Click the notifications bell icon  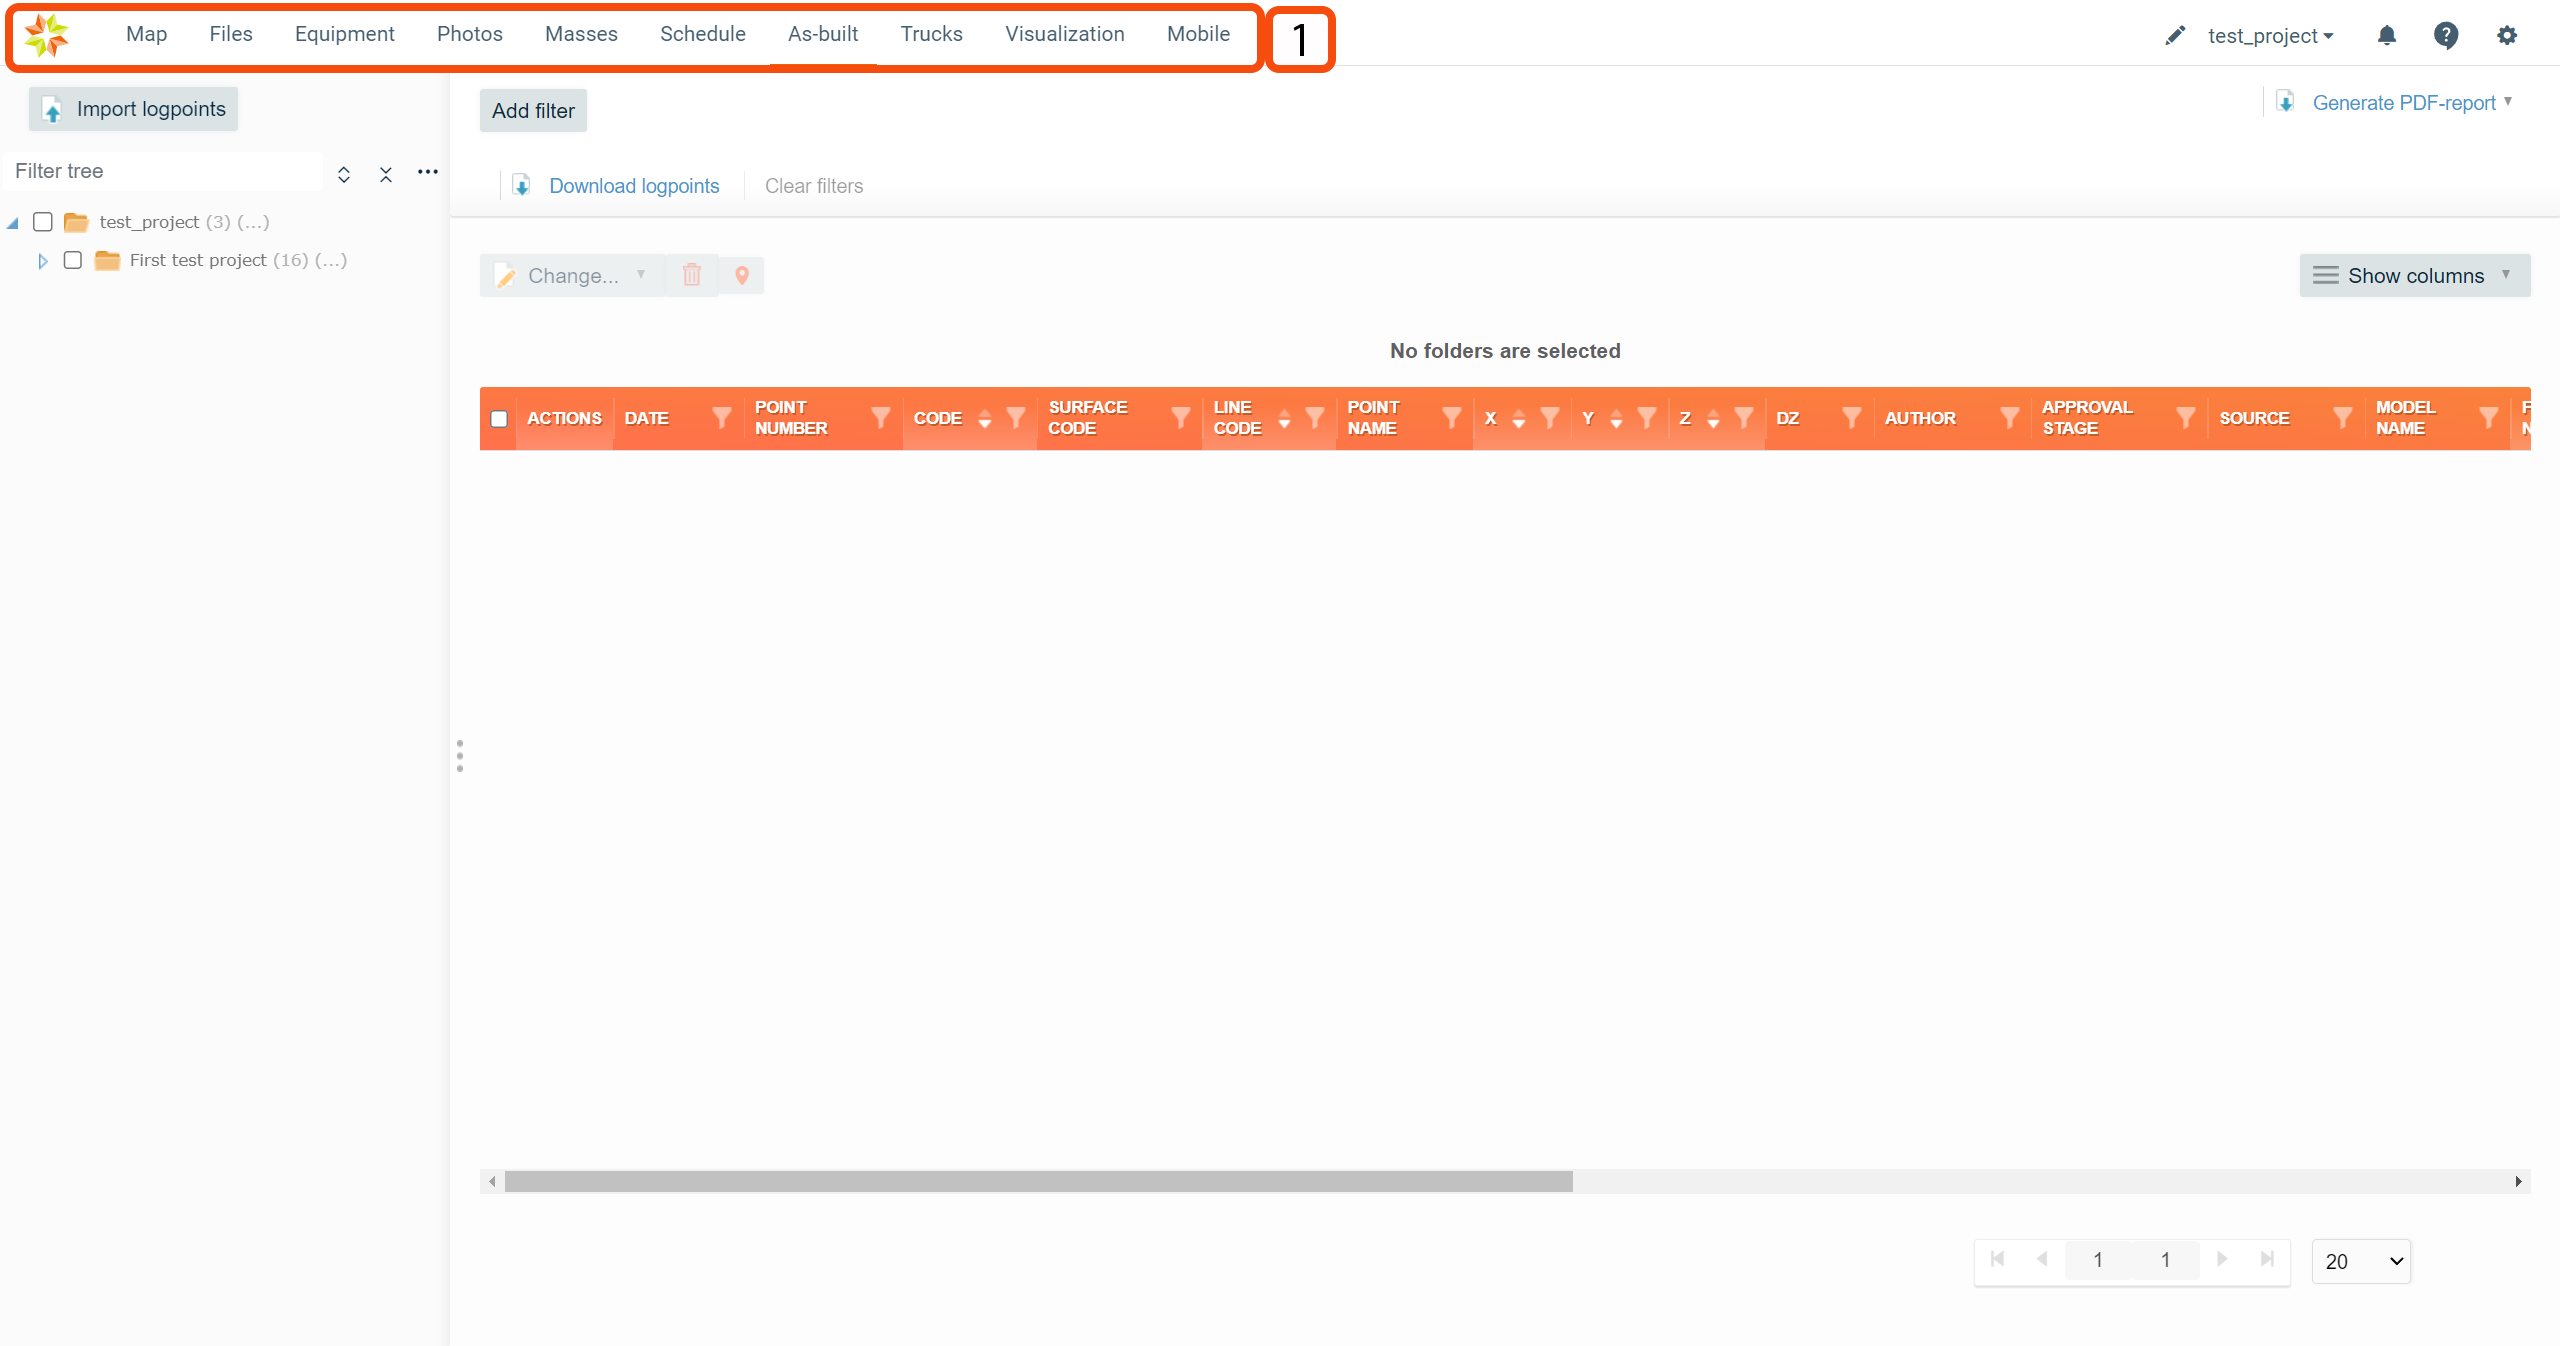click(x=2386, y=36)
